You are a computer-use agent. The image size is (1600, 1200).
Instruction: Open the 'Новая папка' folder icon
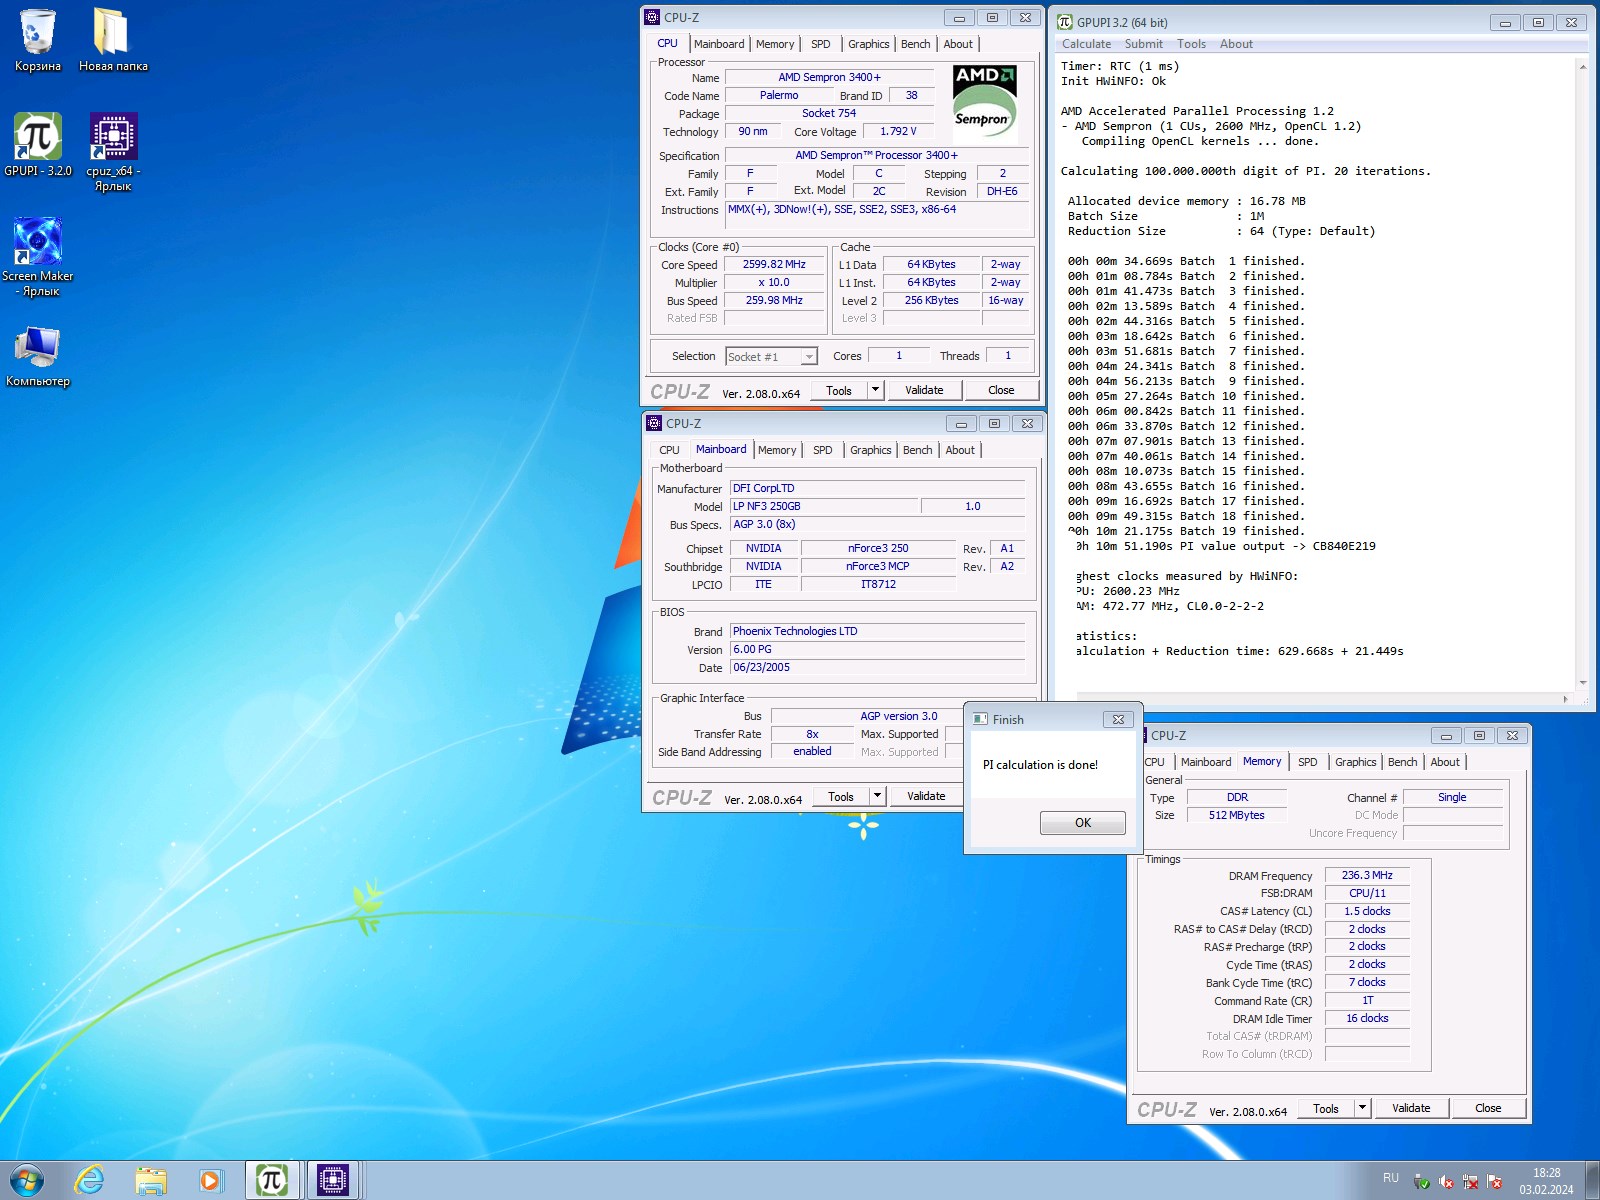113,41
